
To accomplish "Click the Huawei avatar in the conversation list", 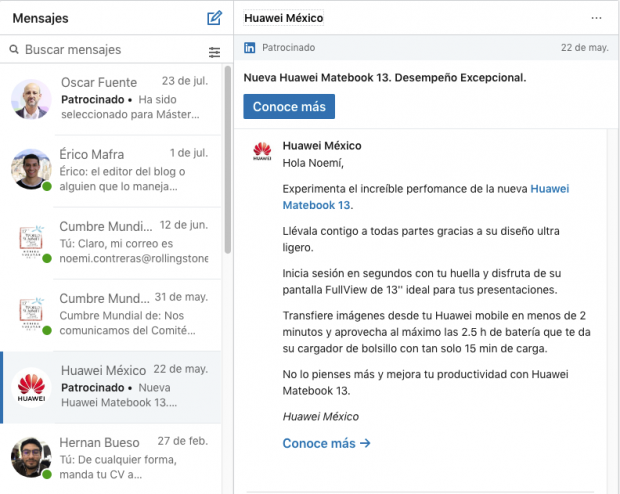I will pyautogui.click(x=31, y=388).
